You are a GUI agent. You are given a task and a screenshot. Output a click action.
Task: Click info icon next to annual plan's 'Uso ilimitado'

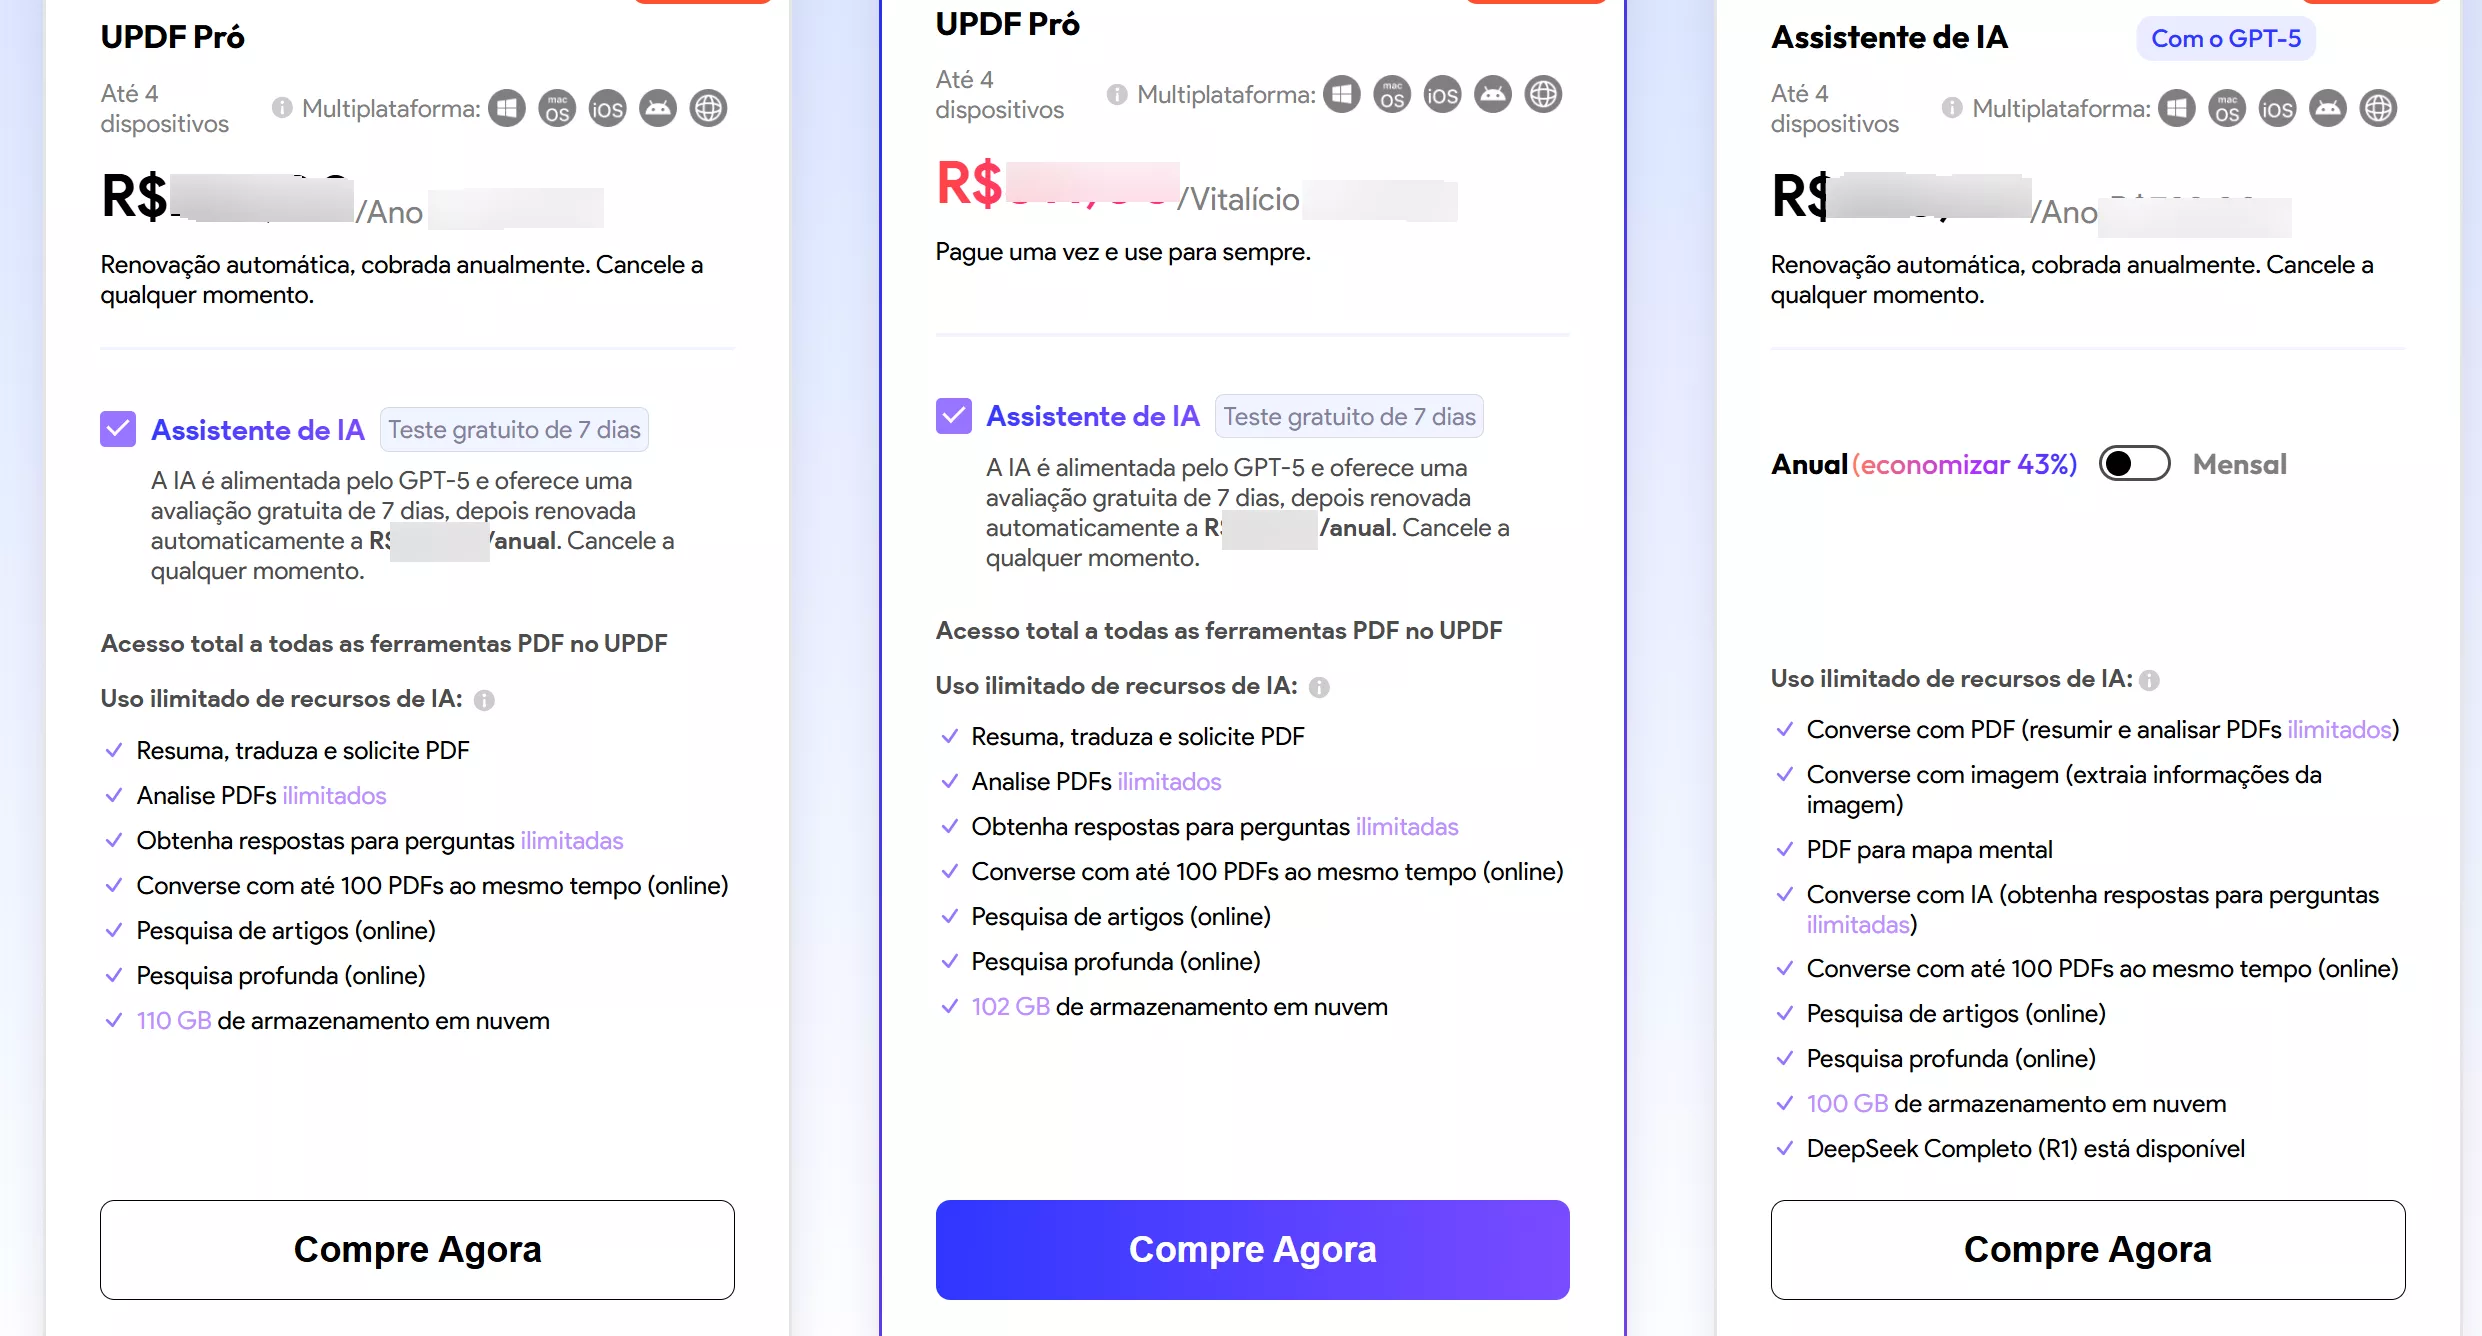coord(484,700)
